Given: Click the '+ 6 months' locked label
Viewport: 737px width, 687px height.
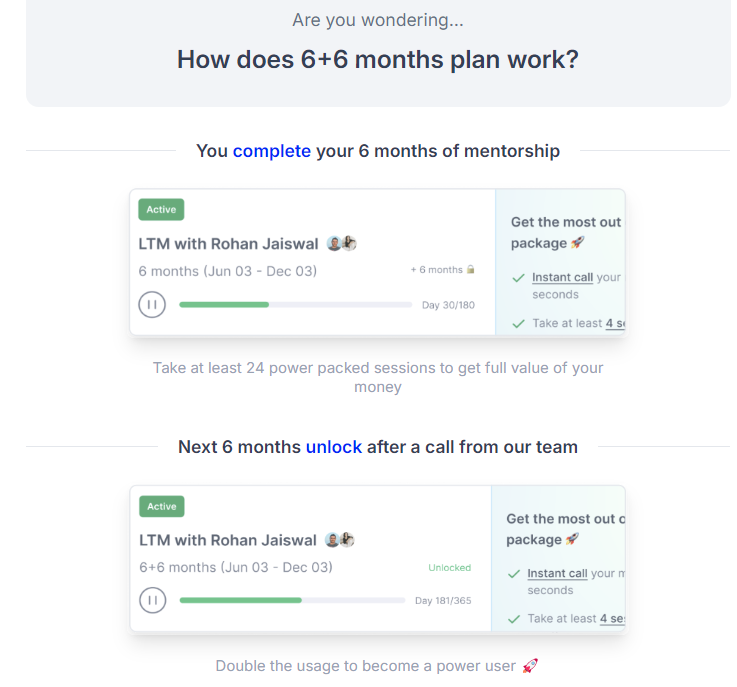Looking at the screenshot, I should 436,270.
